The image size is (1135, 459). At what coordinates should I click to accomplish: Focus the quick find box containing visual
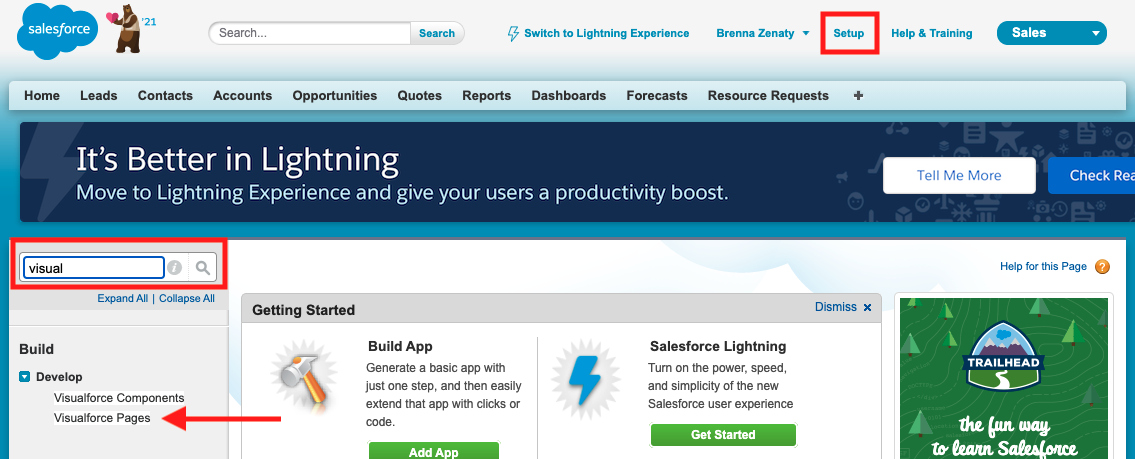click(x=94, y=268)
